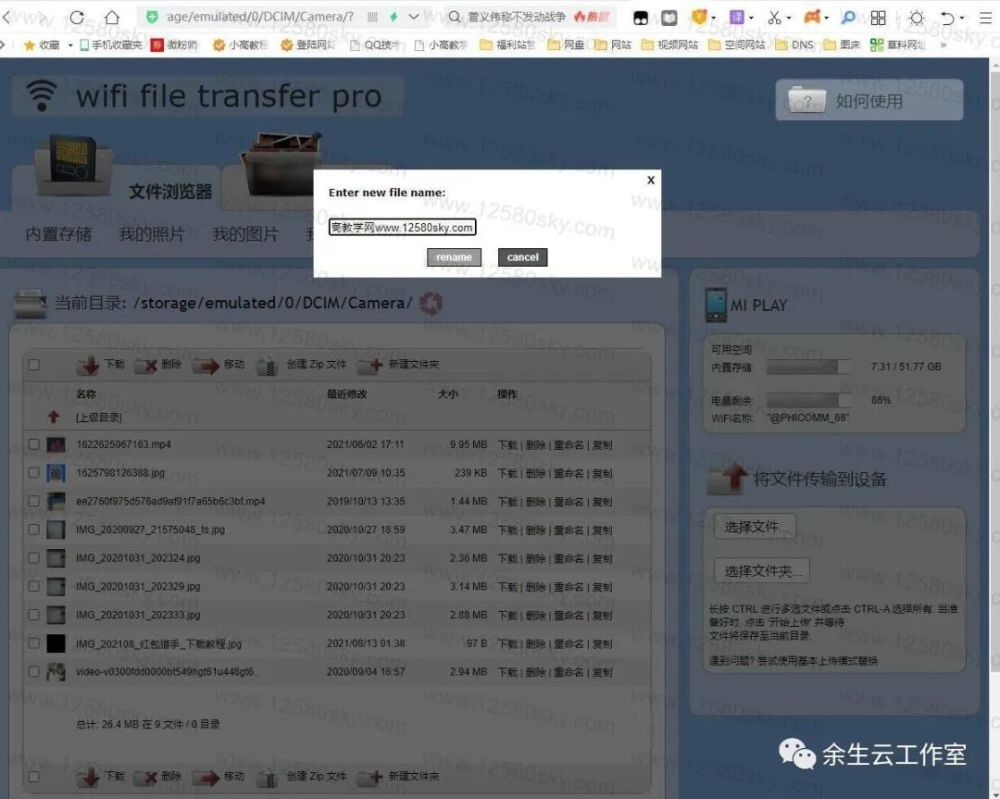
Task: Click the 选择文件夹 upload folder button
Action: (x=762, y=571)
